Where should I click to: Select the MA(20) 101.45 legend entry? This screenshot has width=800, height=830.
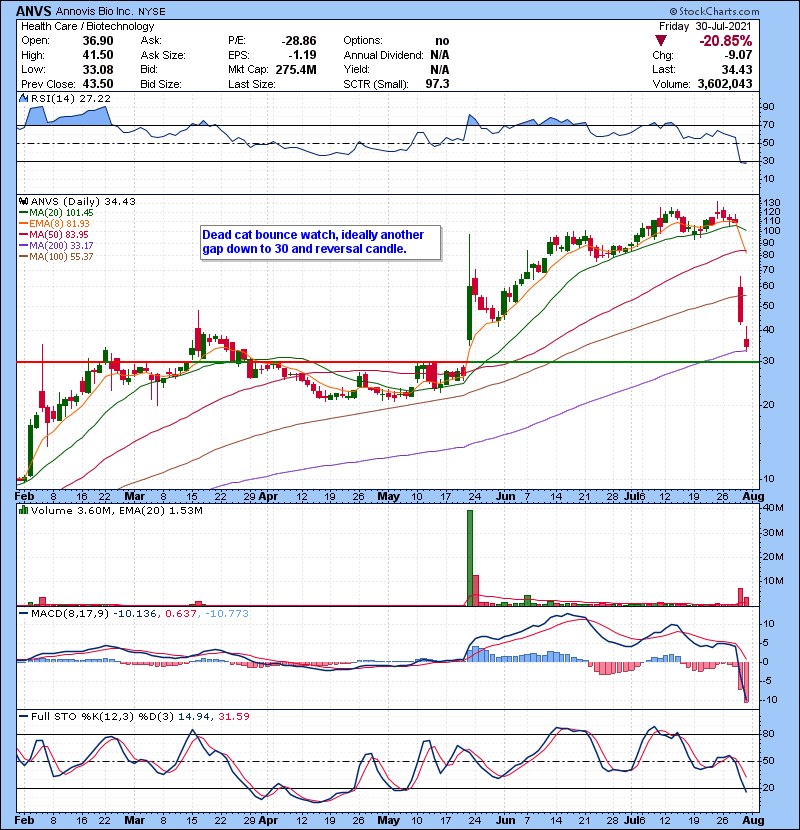[57, 213]
